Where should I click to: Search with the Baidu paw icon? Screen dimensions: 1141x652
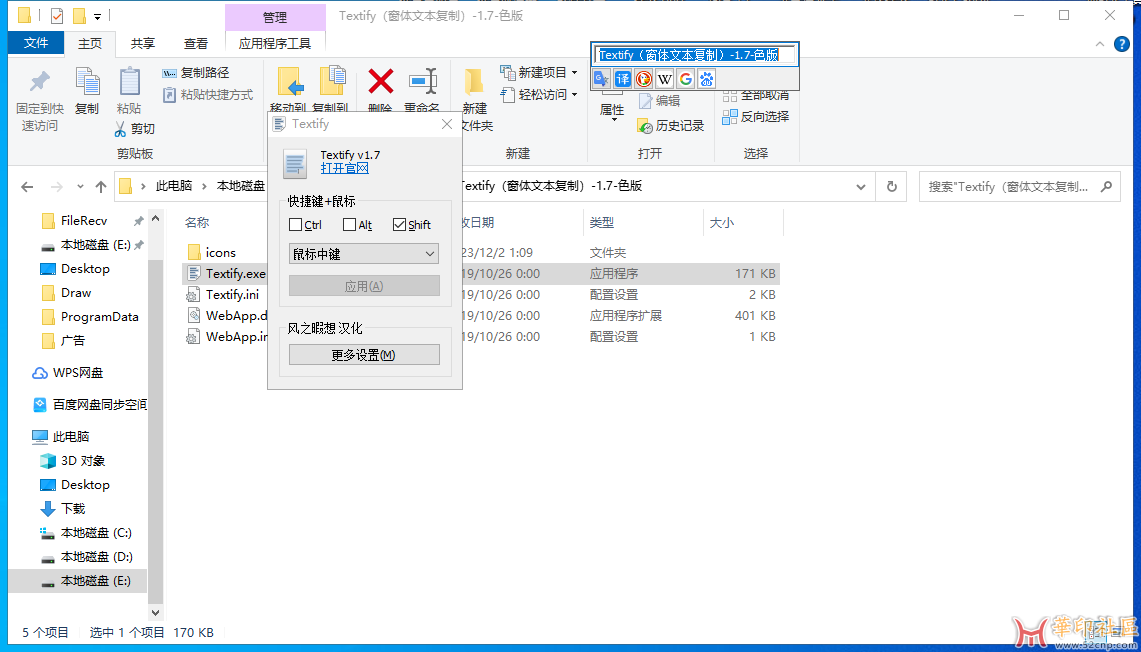707,79
